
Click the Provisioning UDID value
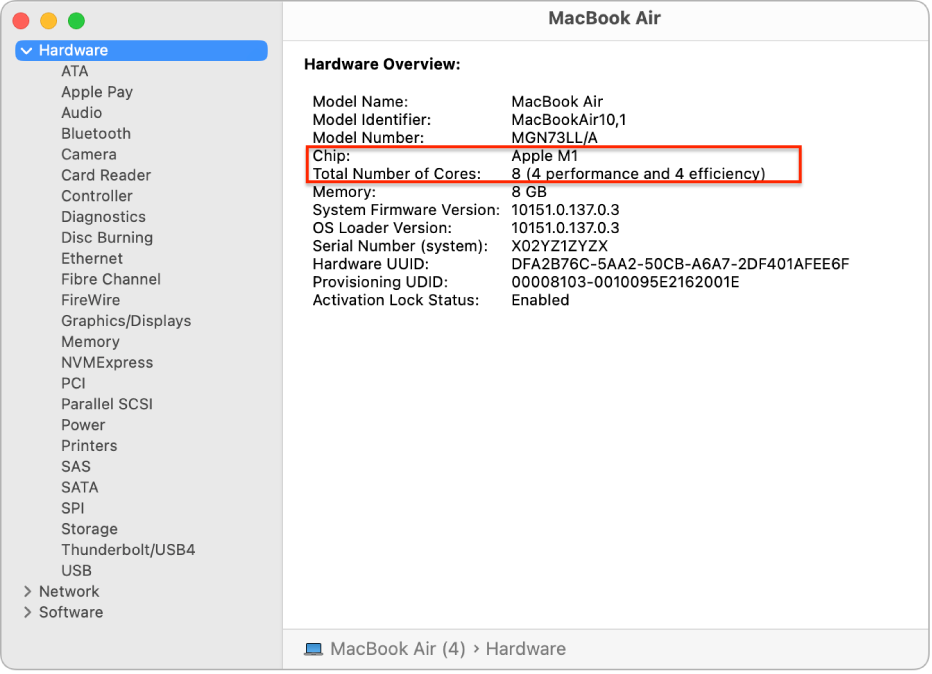click(x=625, y=282)
